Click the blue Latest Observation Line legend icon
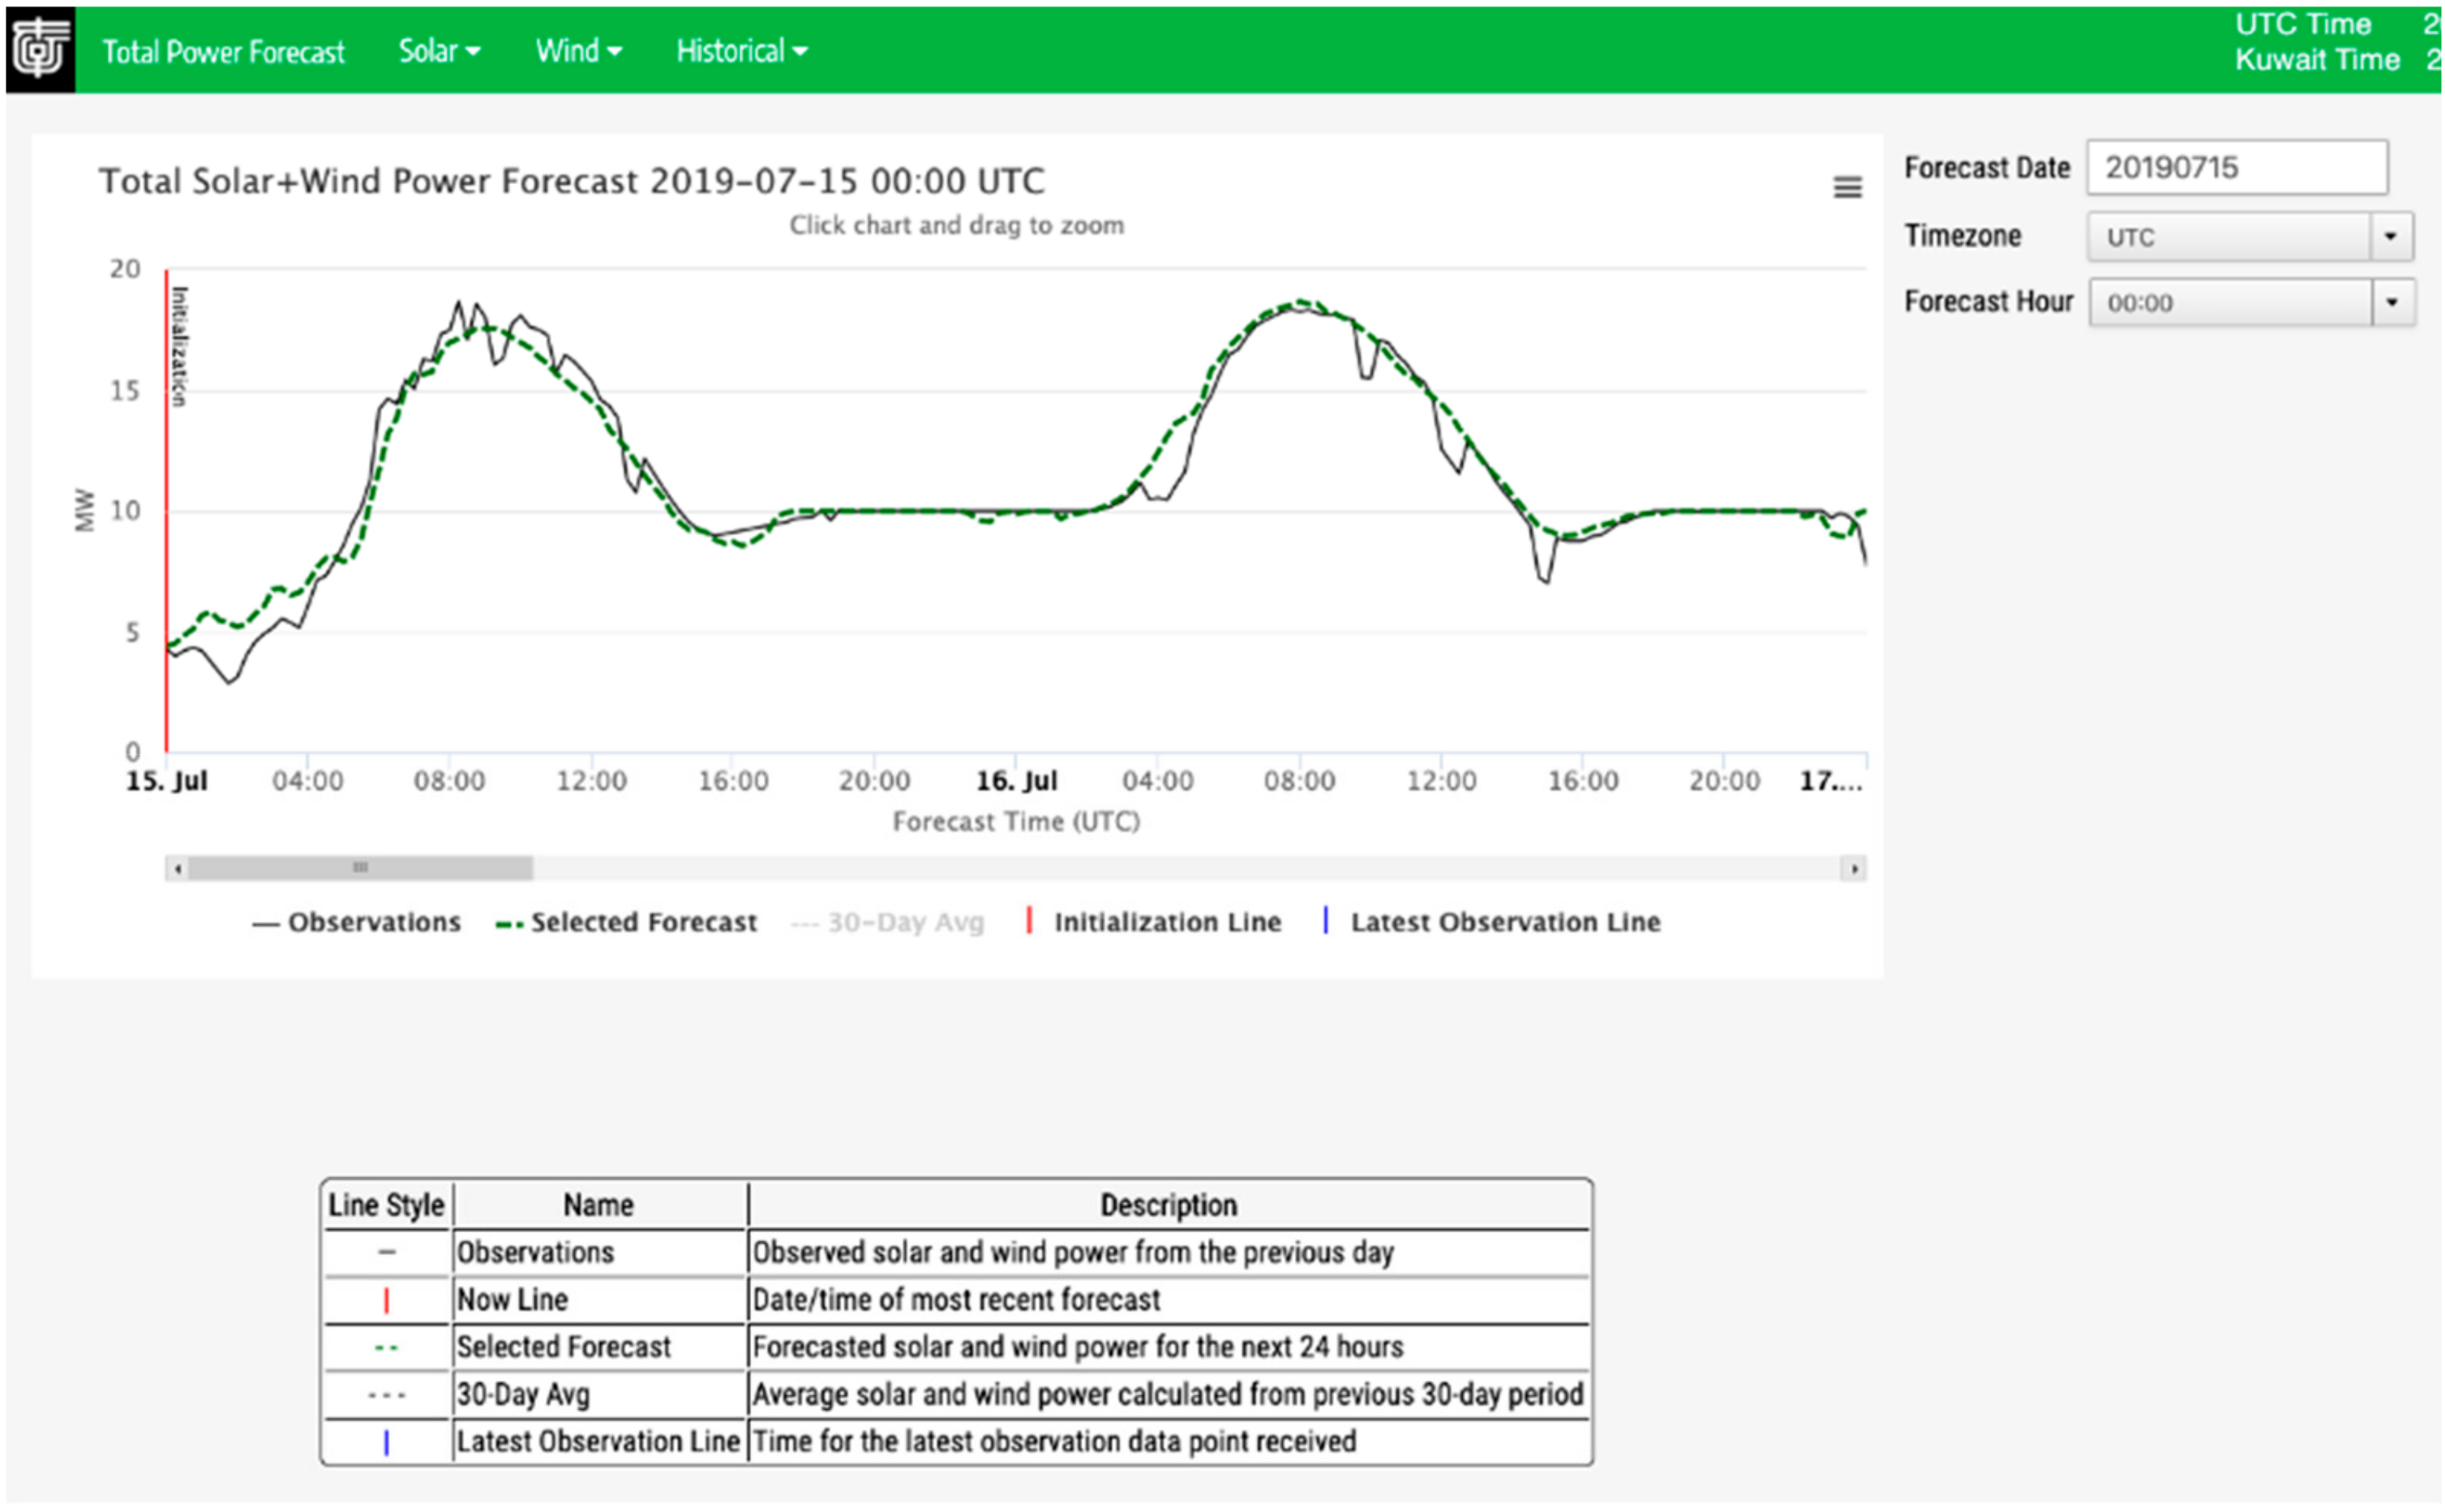This screenshot has height=1512, width=2445. pos(1325,920)
